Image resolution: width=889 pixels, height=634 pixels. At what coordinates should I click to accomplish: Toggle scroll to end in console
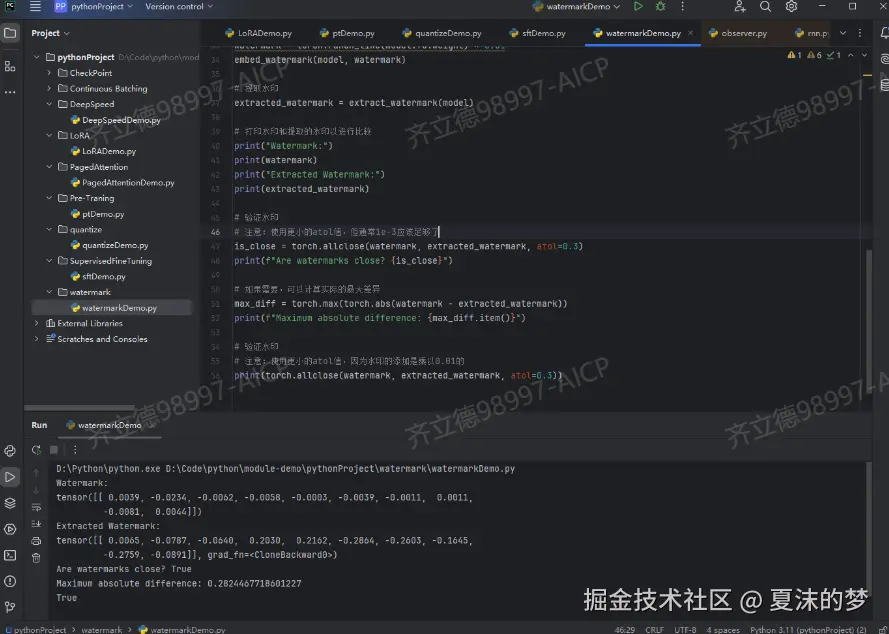click(x=36, y=524)
